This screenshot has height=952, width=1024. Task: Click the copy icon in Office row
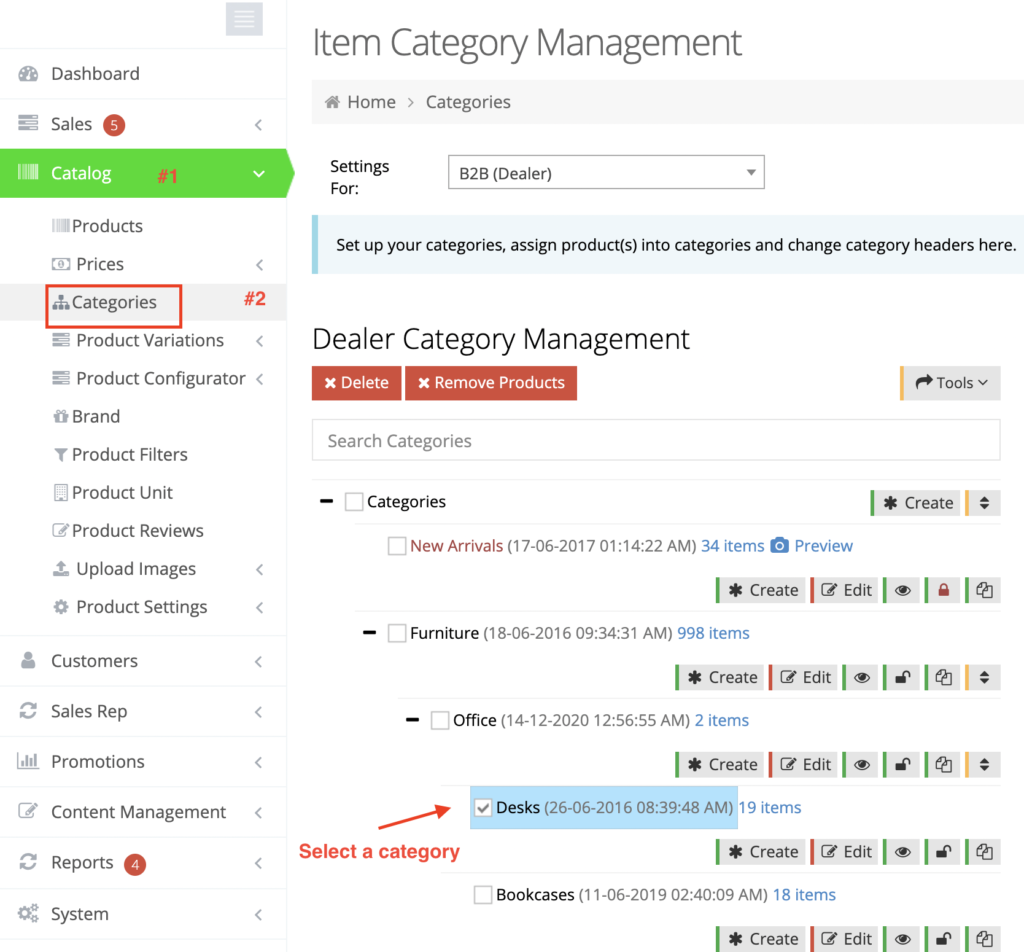943,765
